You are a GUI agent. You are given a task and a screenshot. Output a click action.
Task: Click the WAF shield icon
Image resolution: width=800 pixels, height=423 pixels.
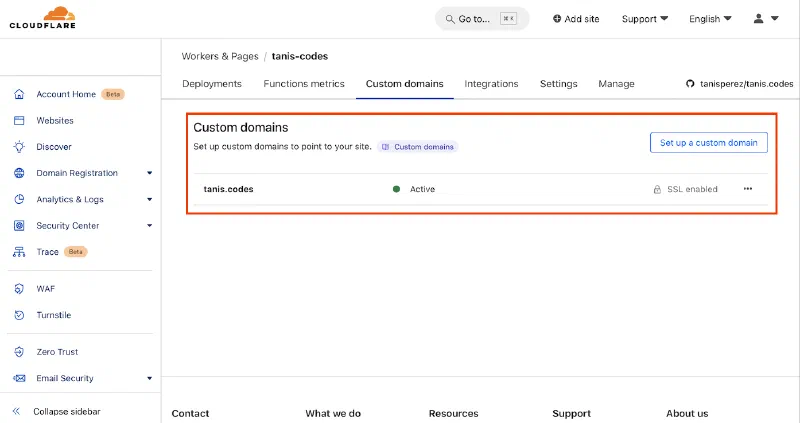click(19, 289)
